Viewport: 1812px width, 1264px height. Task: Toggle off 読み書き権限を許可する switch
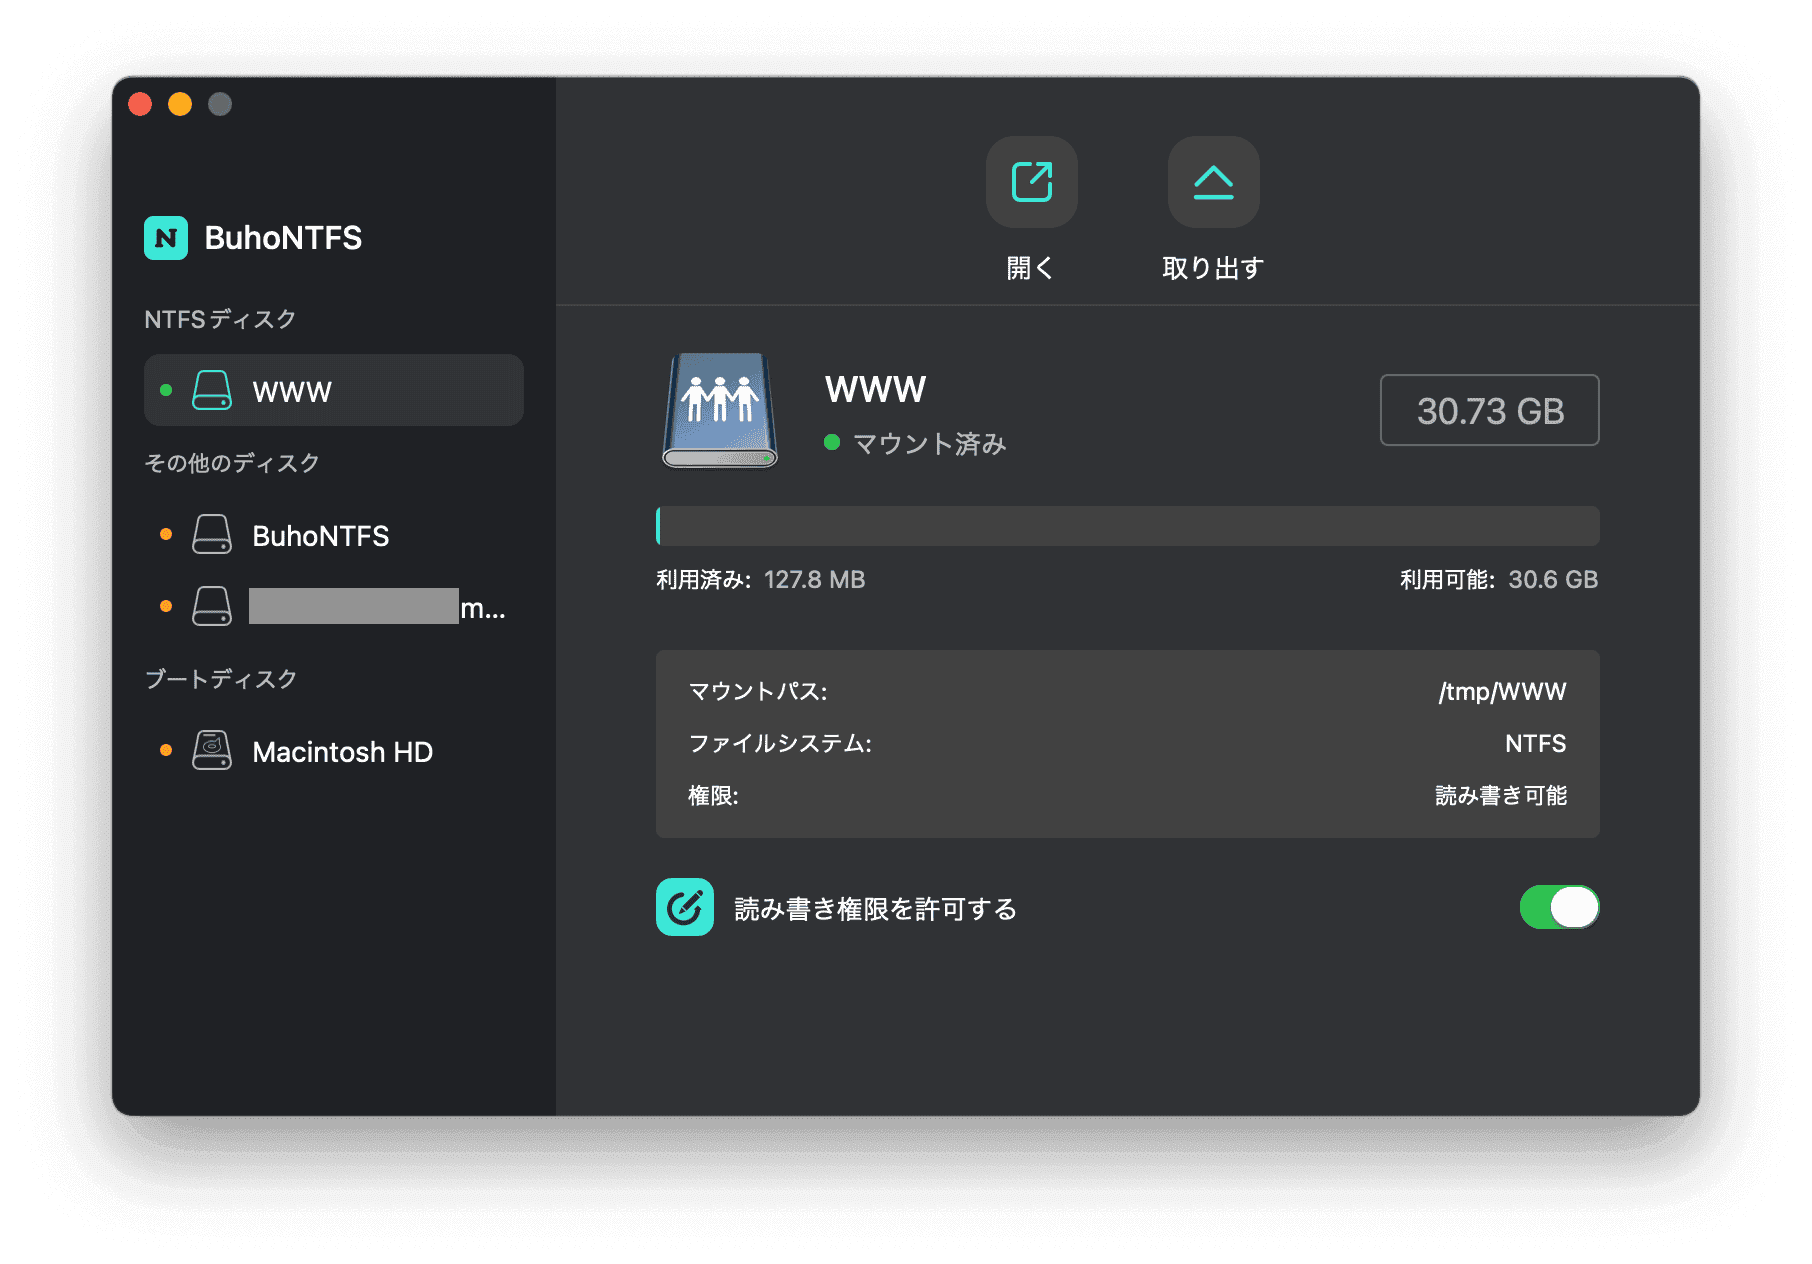pyautogui.click(x=1559, y=907)
